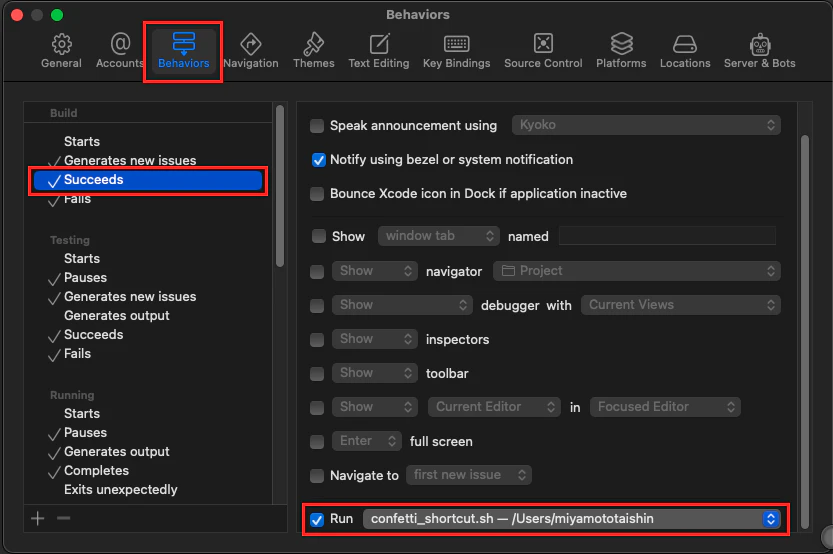Open the Themes preferences pane

(313, 51)
